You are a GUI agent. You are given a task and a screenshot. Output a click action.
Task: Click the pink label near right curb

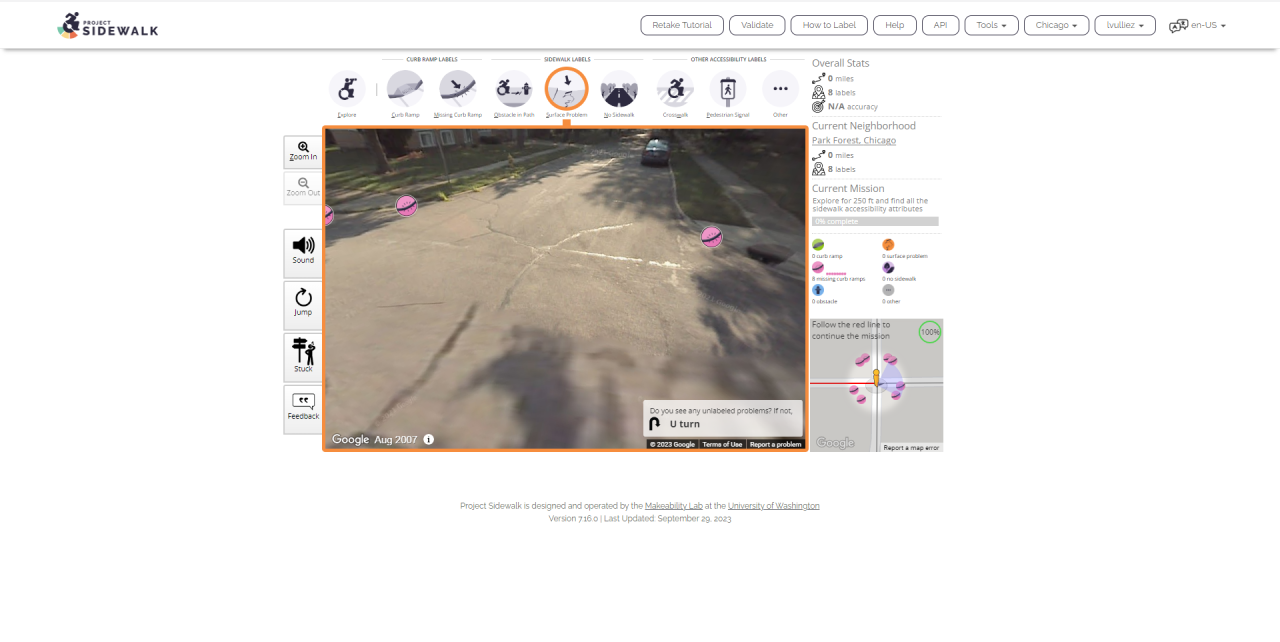711,237
